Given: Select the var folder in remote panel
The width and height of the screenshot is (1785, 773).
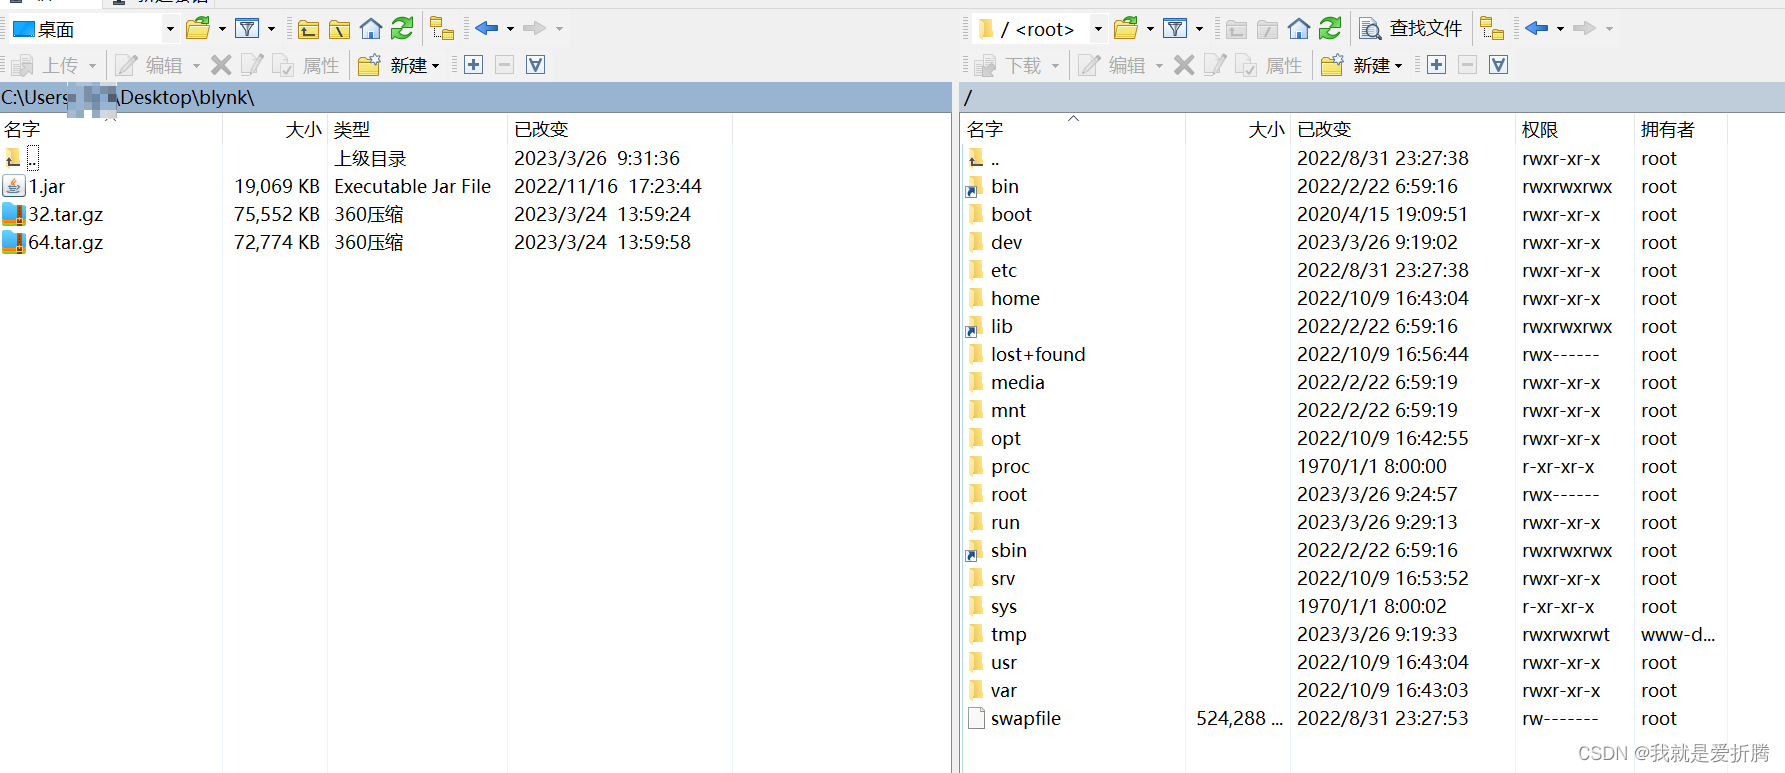Looking at the screenshot, I should point(1004,690).
